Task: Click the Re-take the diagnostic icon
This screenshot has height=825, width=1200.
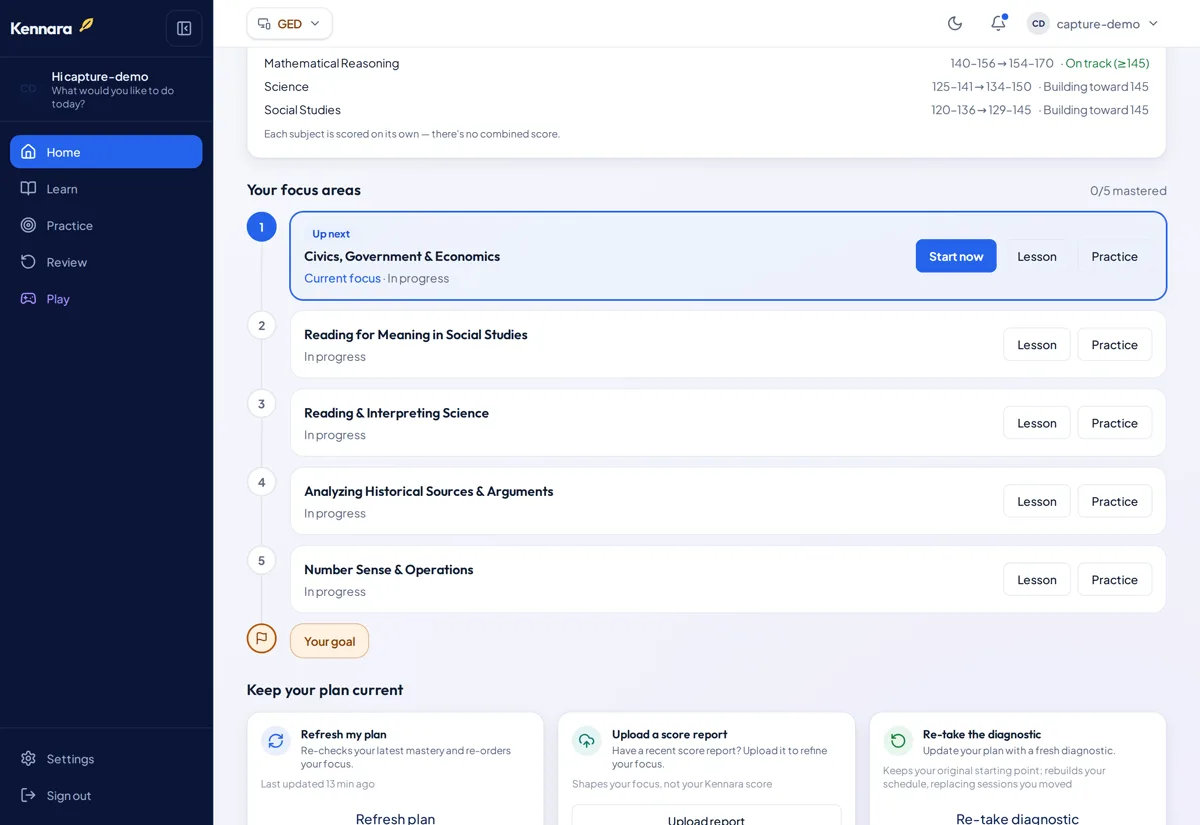Action: click(x=898, y=741)
